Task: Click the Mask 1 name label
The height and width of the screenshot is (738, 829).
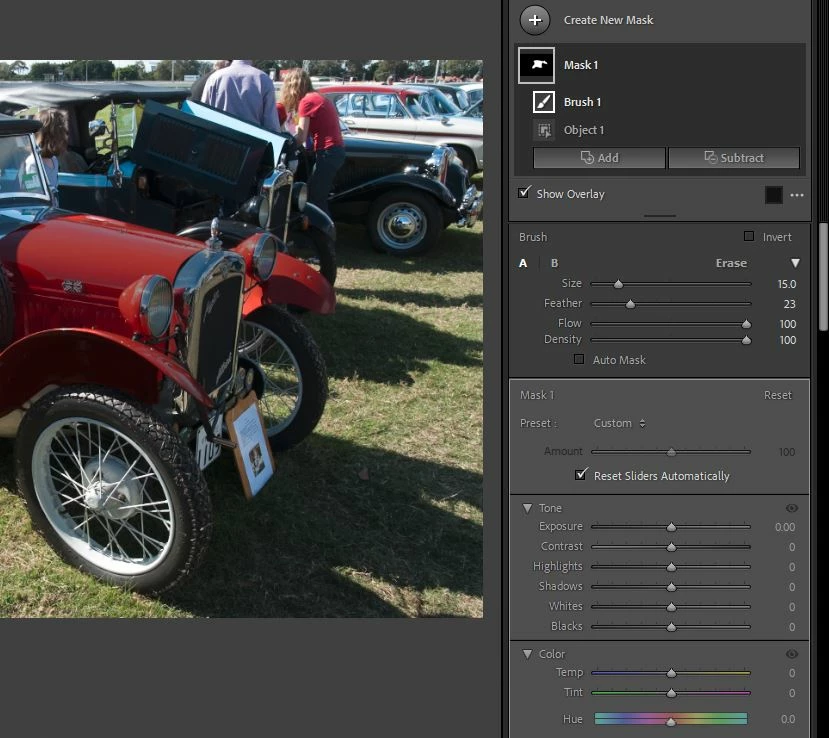Action: pos(581,65)
